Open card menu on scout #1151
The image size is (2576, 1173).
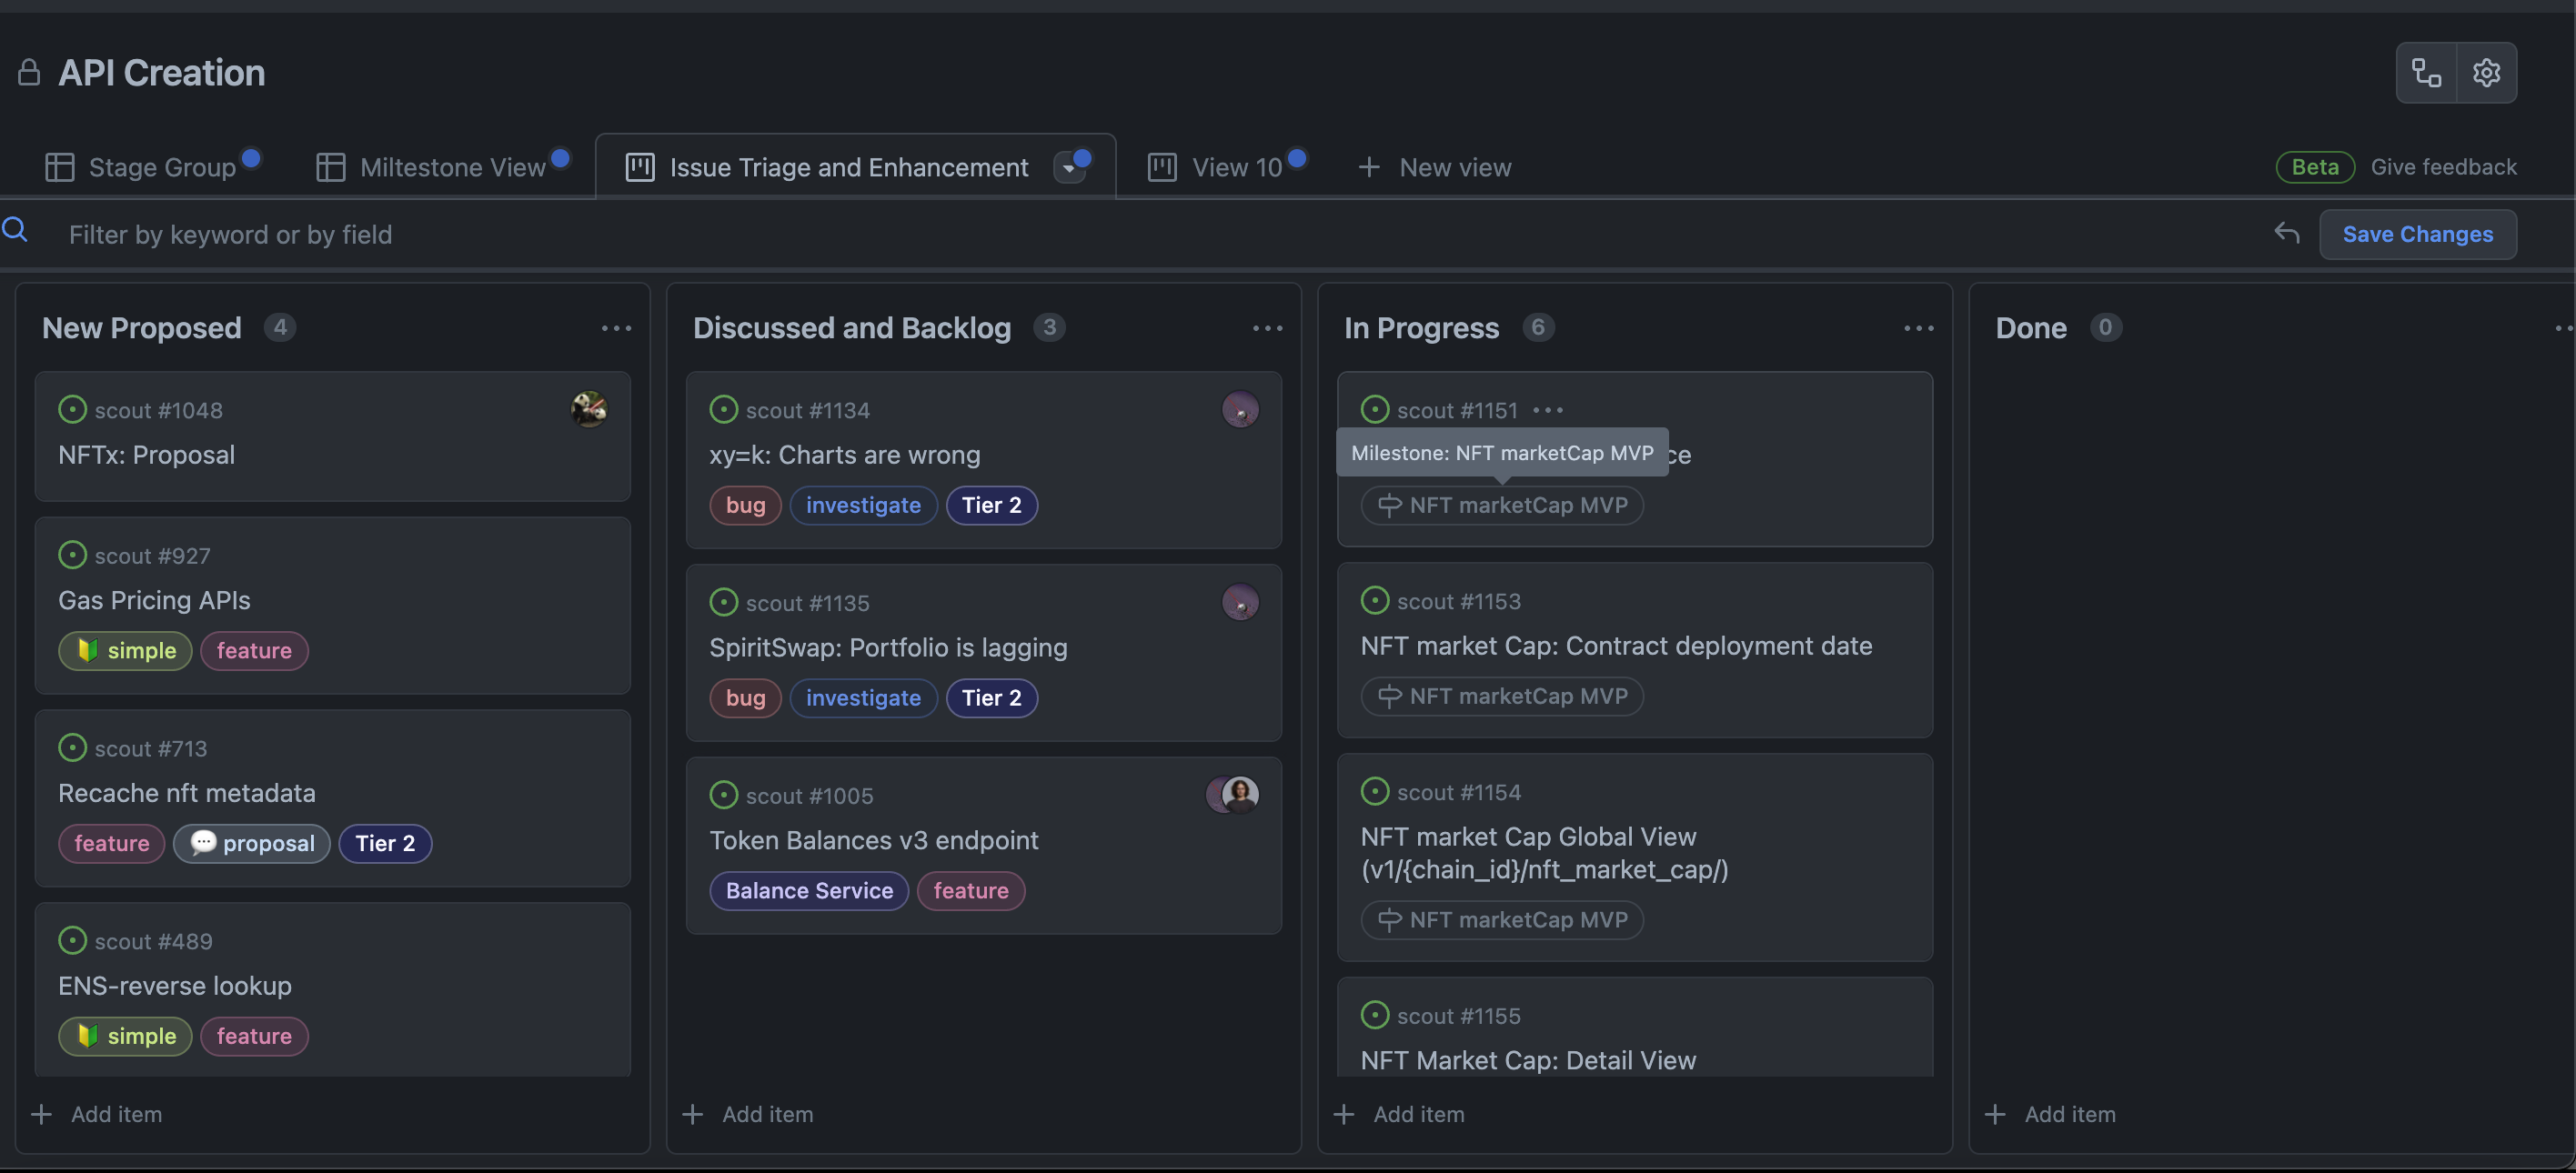click(1547, 410)
